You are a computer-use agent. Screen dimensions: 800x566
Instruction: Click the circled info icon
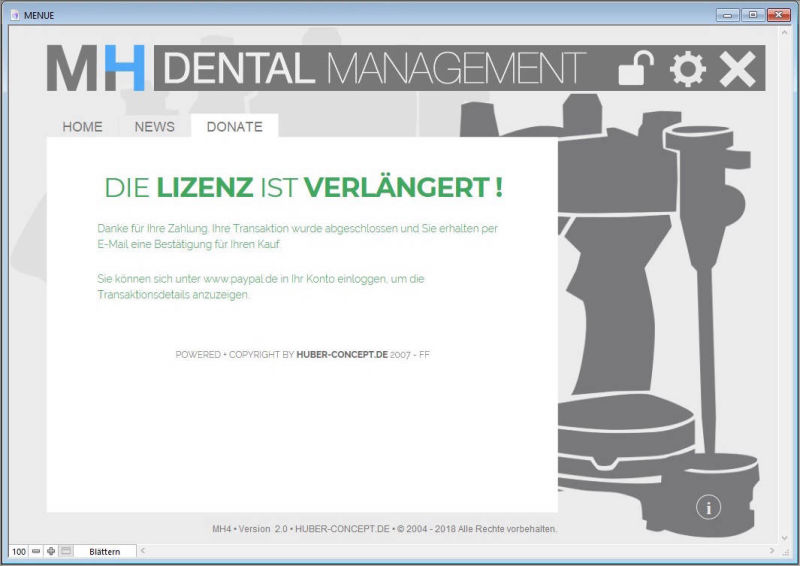point(708,508)
